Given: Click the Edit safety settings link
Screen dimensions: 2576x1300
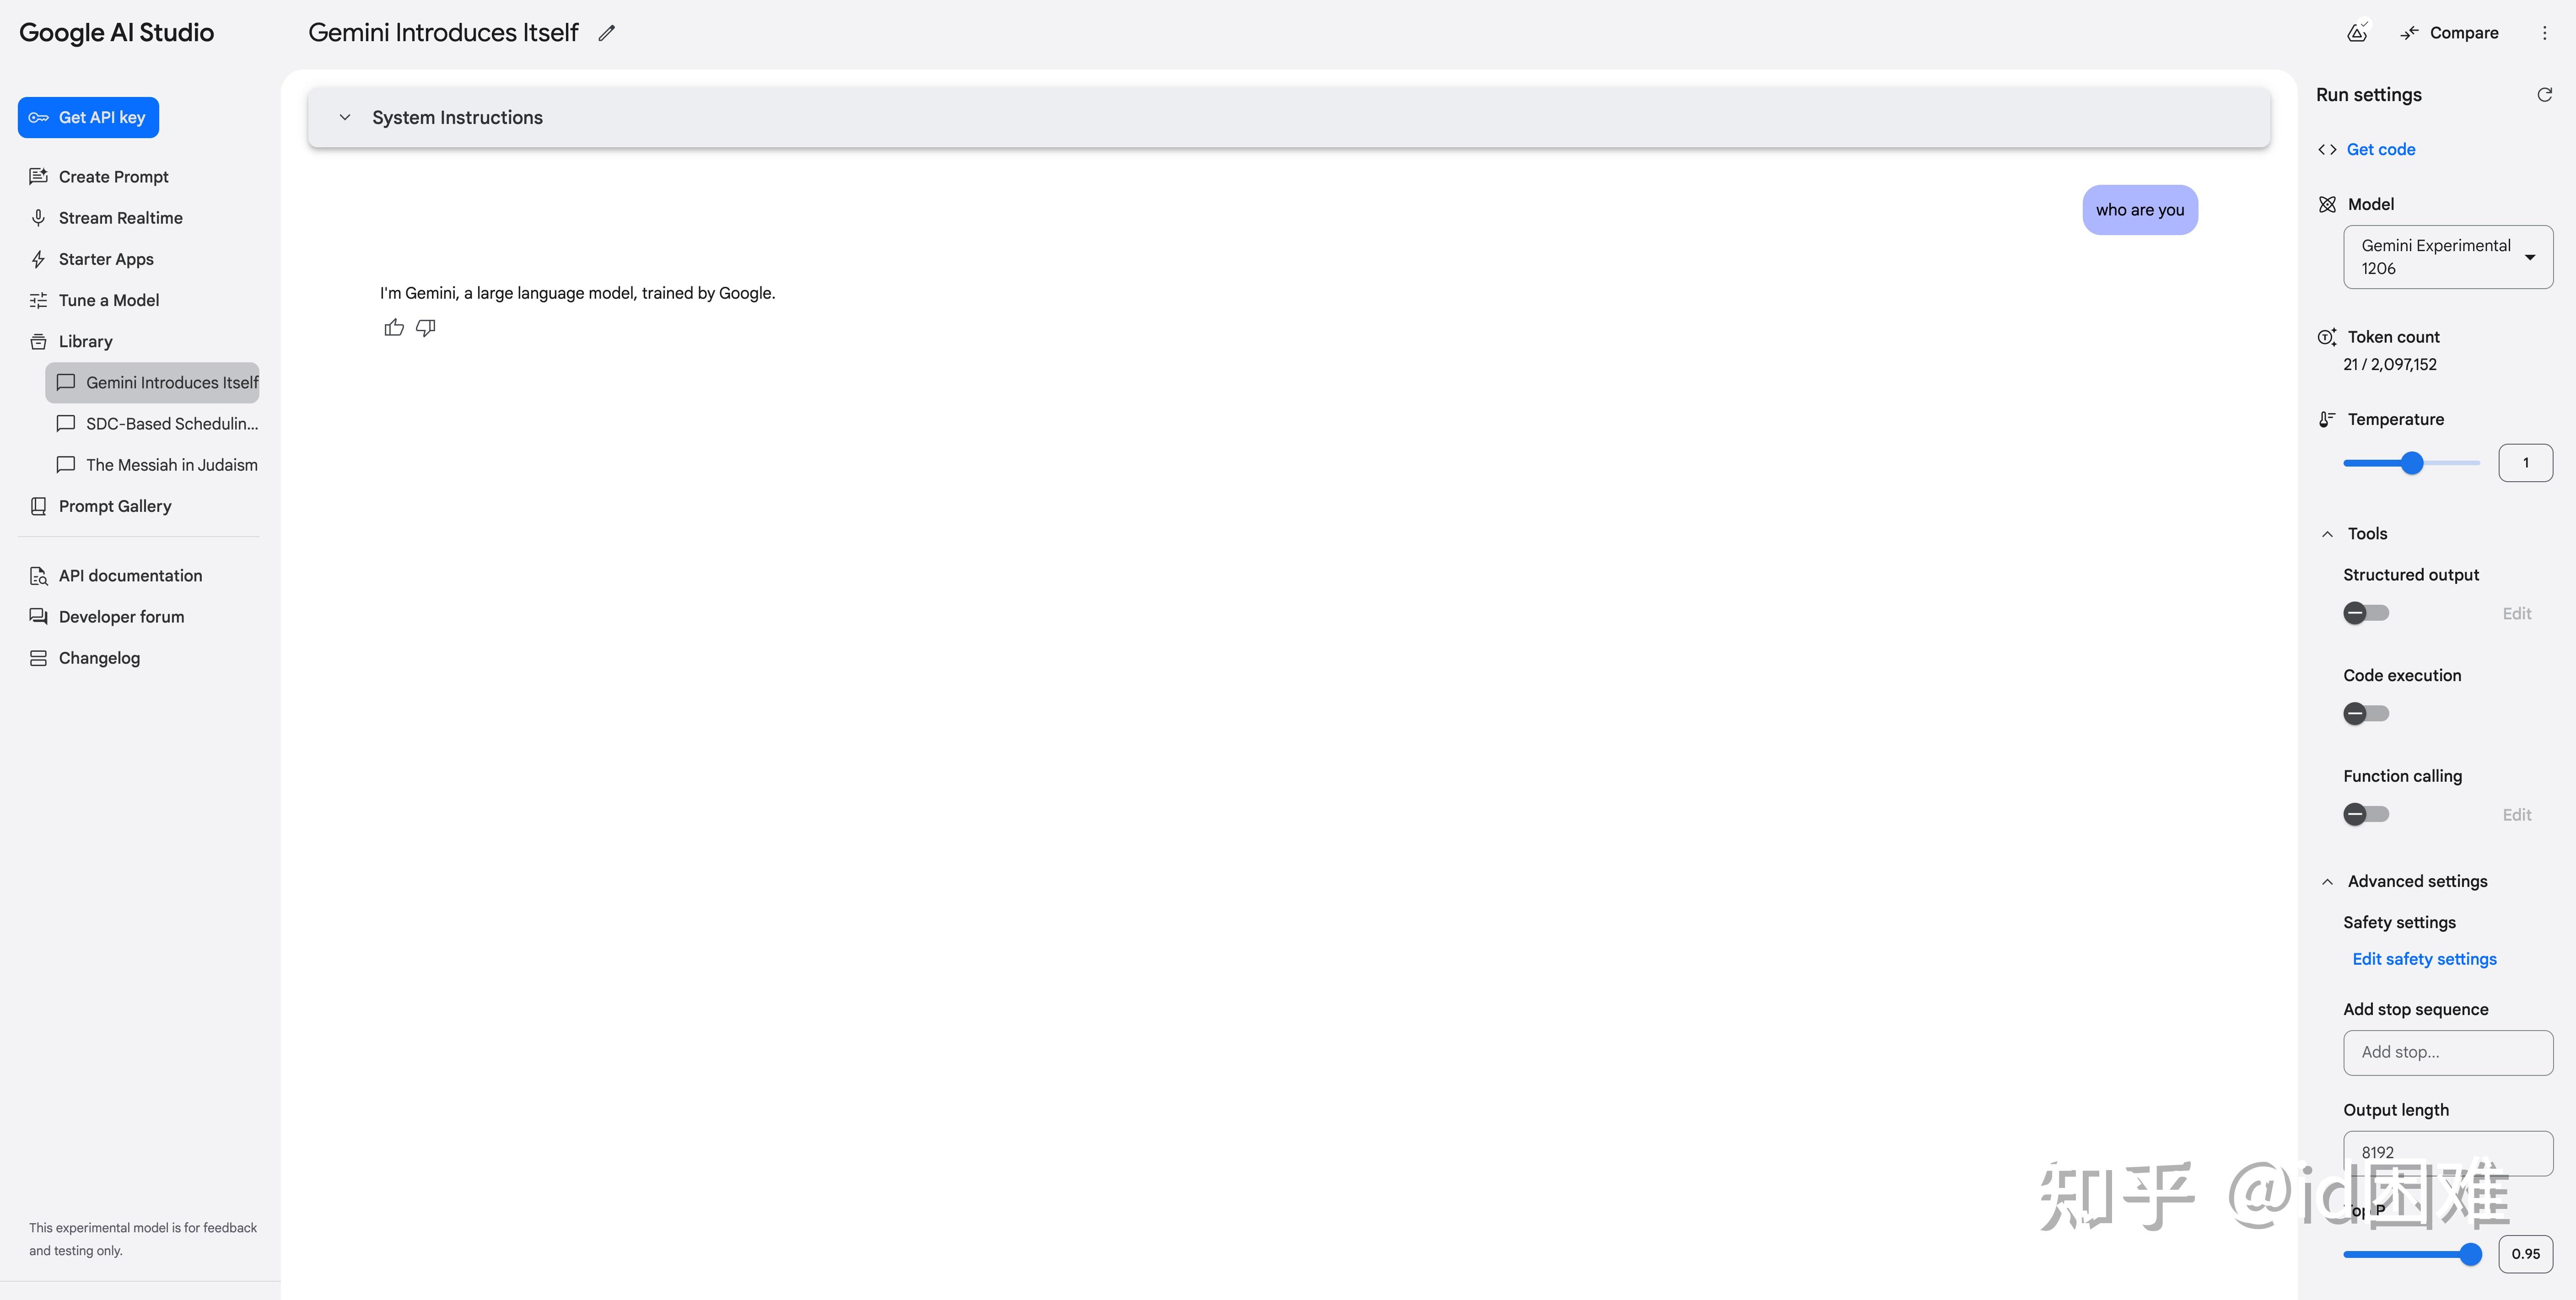Looking at the screenshot, I should click(2424, 959).
